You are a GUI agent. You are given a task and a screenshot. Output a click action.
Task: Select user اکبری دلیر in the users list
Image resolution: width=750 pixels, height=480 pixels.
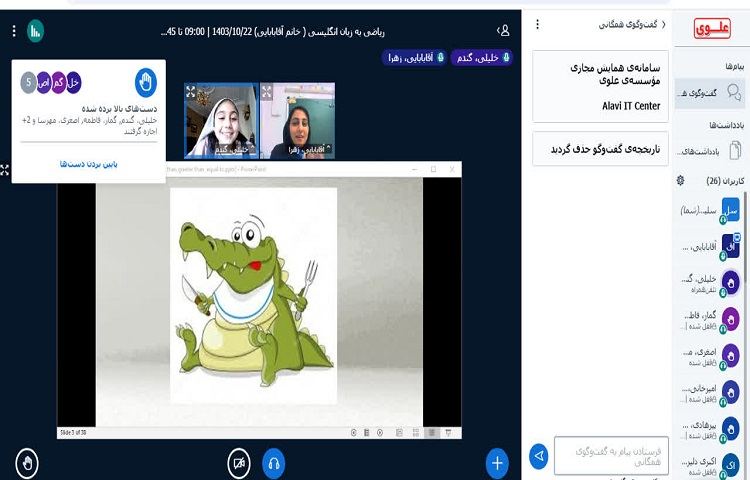coord(710,465)
